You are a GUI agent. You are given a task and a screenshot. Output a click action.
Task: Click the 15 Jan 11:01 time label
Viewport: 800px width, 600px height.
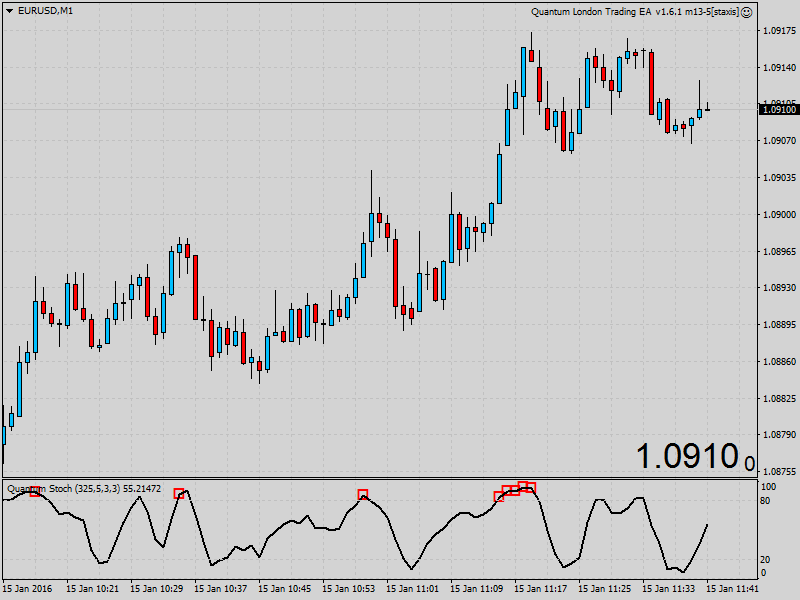click(412, 589)
